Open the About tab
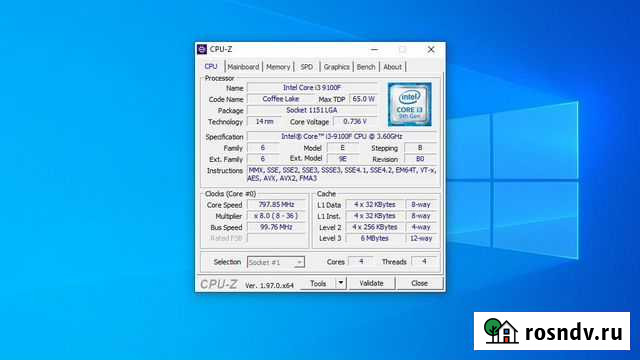 392,67
